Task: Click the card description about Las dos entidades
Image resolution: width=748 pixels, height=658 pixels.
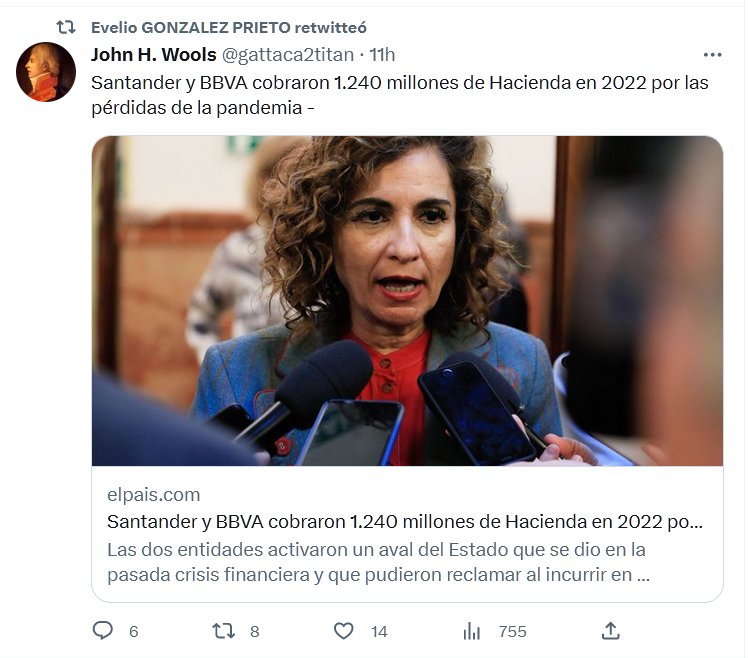Action: (378, 562)
